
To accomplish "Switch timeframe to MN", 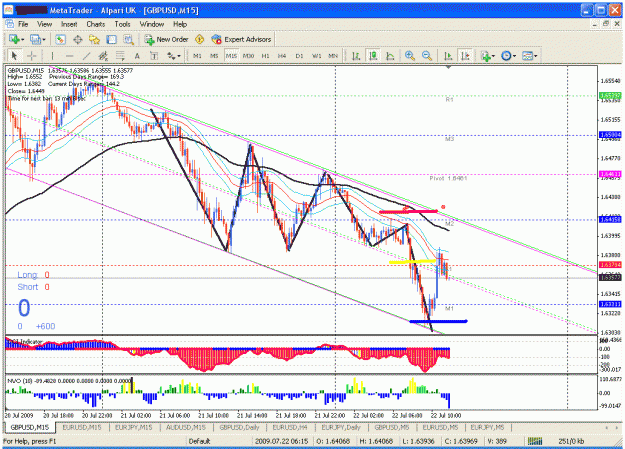I will pos(333,56).
